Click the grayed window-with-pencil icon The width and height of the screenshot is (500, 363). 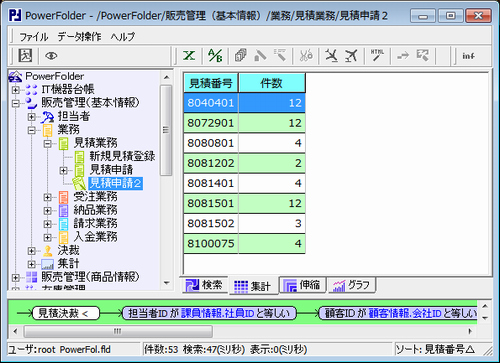point(423,55)
